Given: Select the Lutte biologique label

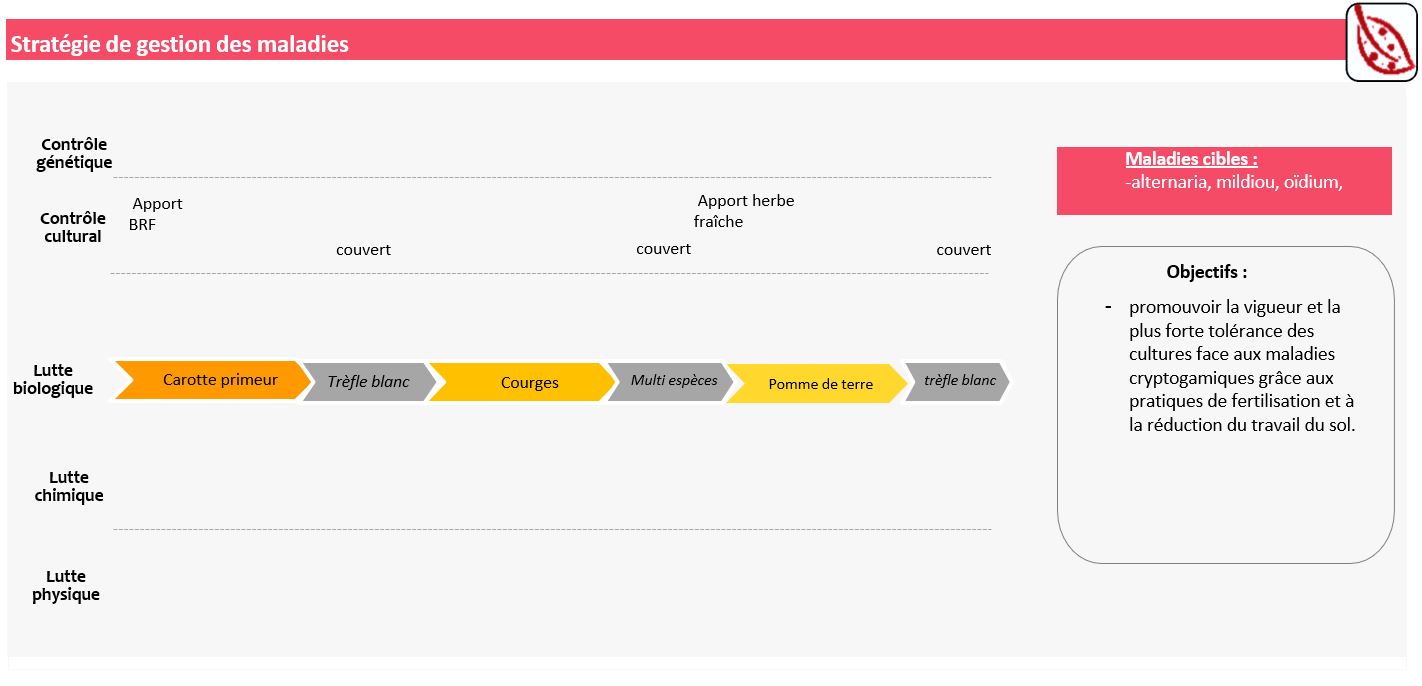Looking at the screenshot, I should point(53,379).
